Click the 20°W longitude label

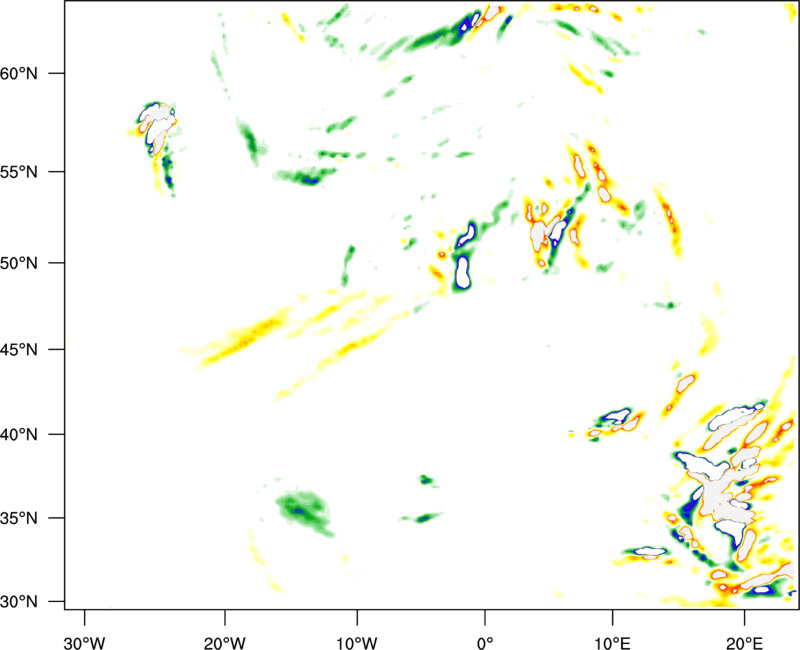[x=225, y=642]
